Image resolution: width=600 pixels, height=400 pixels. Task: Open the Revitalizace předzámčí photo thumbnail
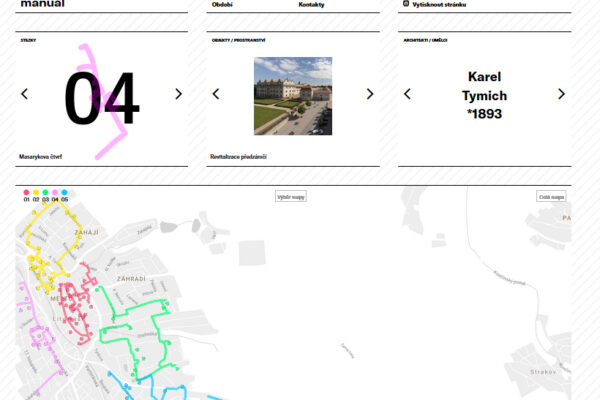pos(293,96)
